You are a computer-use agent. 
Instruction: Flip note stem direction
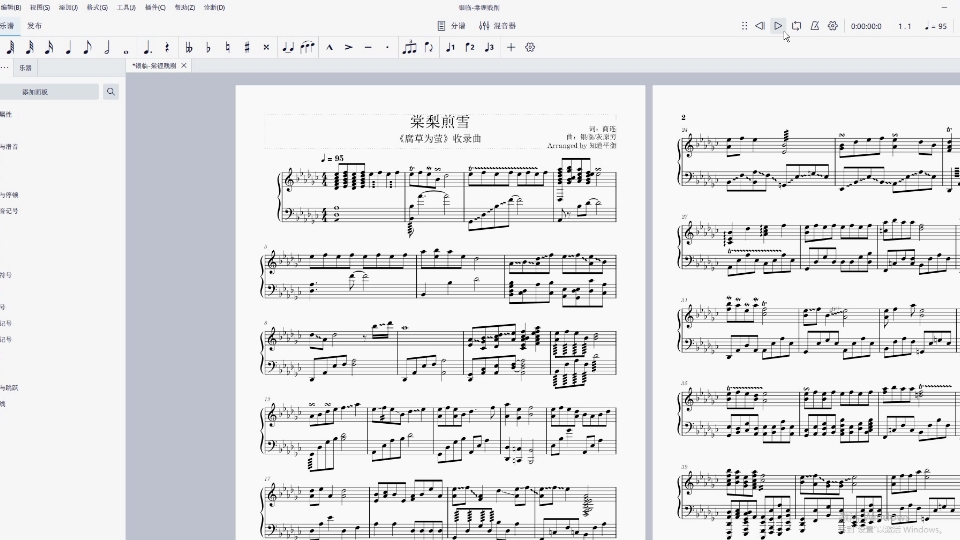pos(429,47)
